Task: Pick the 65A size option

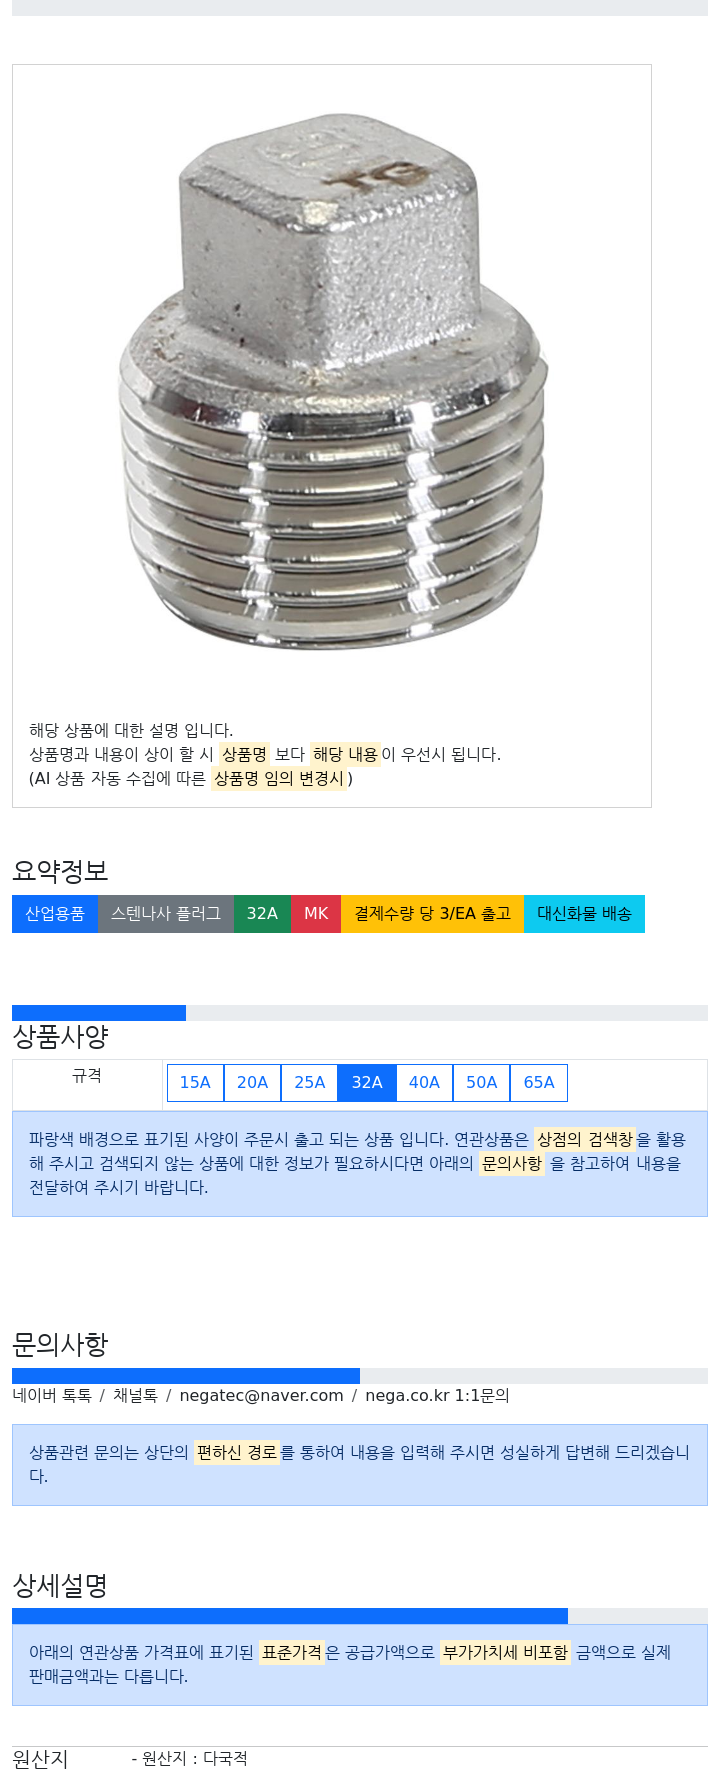Action: pos(539,1083)
